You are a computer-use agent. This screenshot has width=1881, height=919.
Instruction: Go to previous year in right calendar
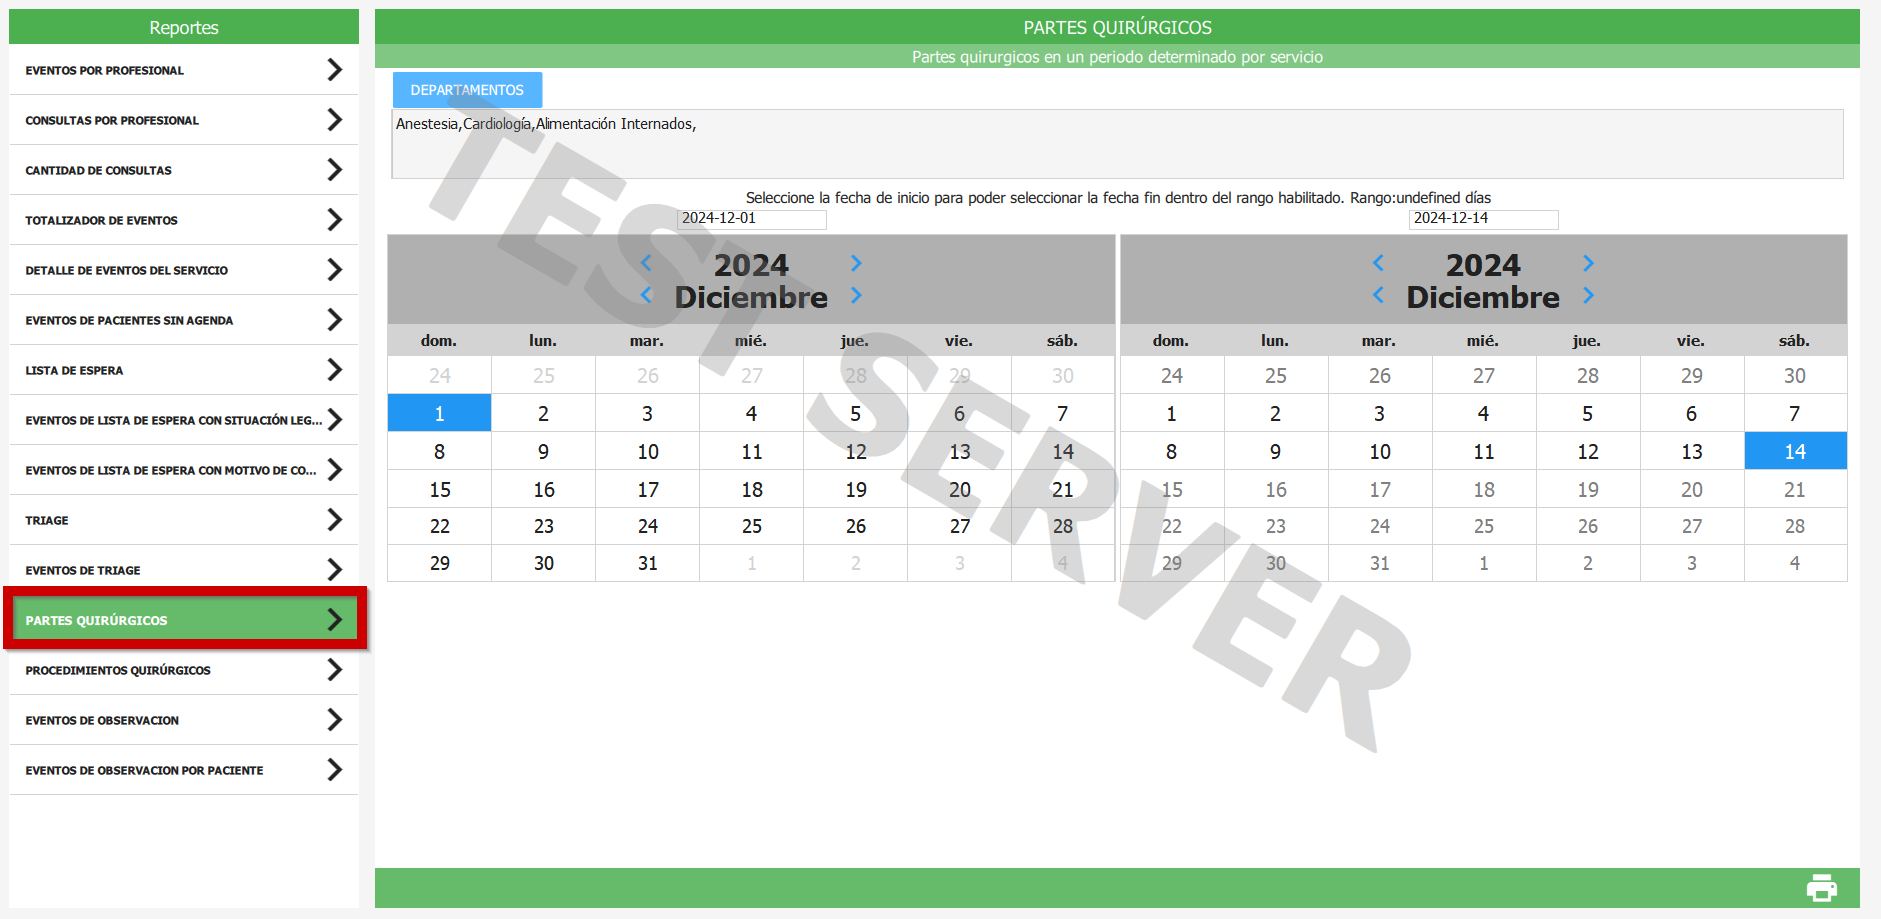pos(1378,263)
